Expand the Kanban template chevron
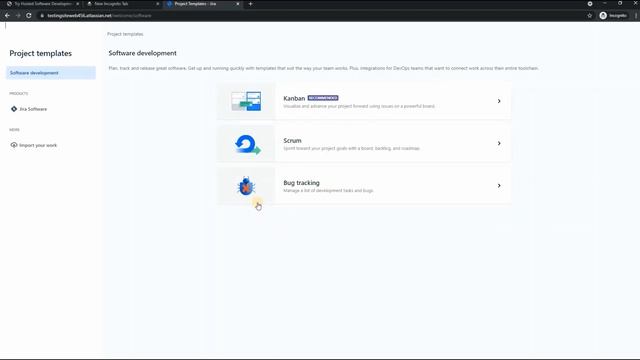640x360 pixels. [499, 101]
